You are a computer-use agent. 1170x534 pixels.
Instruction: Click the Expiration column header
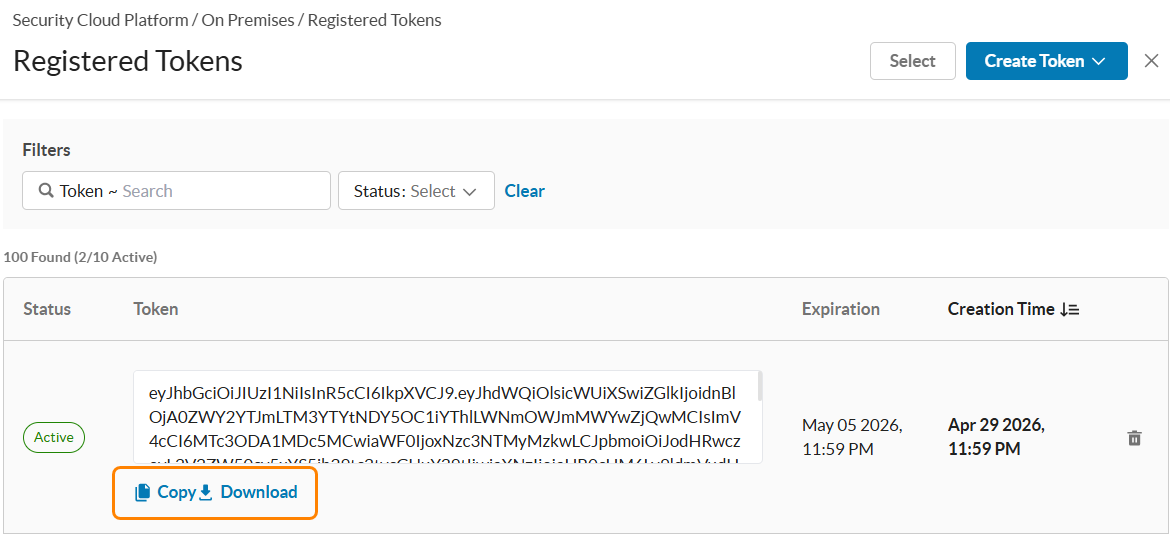coord(841,310)
